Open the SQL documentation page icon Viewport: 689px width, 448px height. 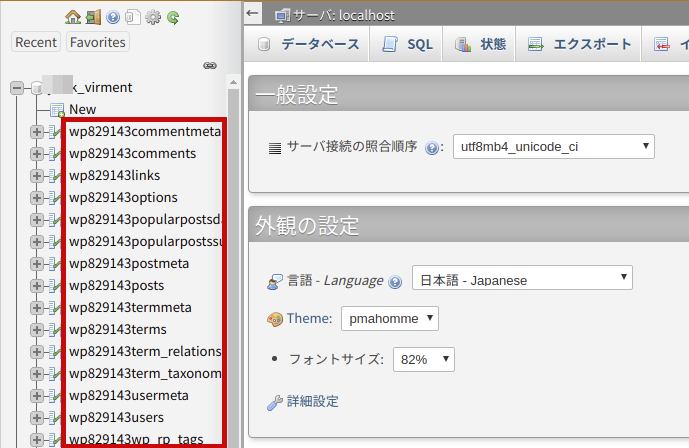coord(133,17)
